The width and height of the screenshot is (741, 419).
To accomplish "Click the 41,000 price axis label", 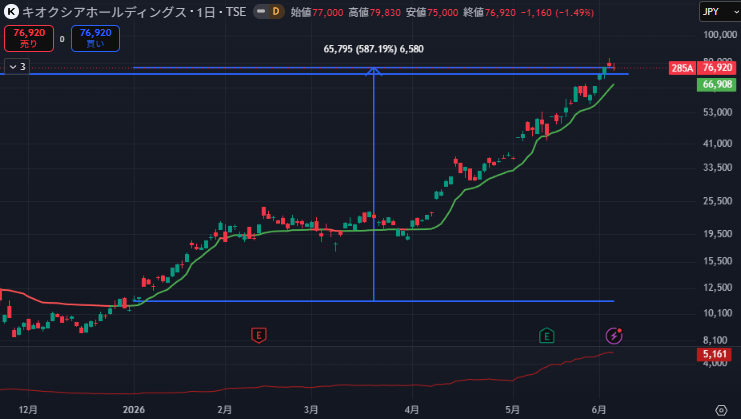I will [717, 143].
